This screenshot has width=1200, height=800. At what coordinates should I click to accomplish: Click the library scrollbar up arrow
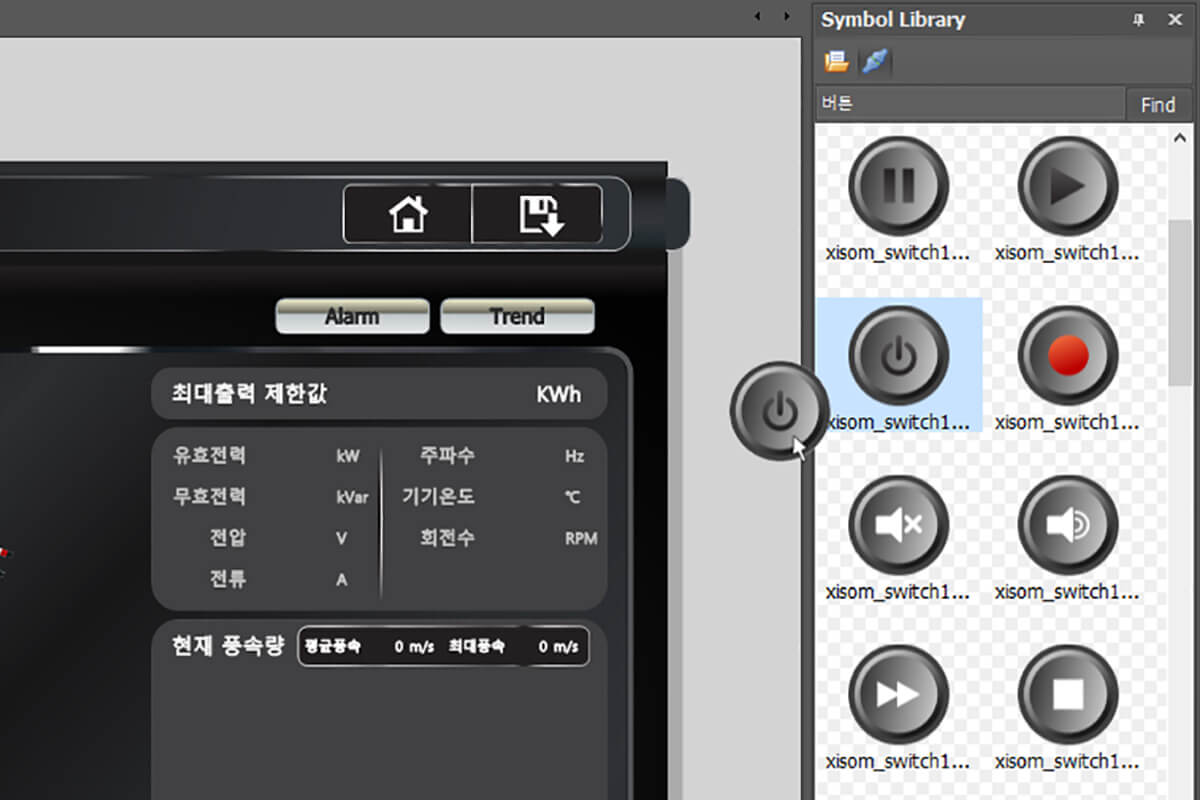(1181, 139)
